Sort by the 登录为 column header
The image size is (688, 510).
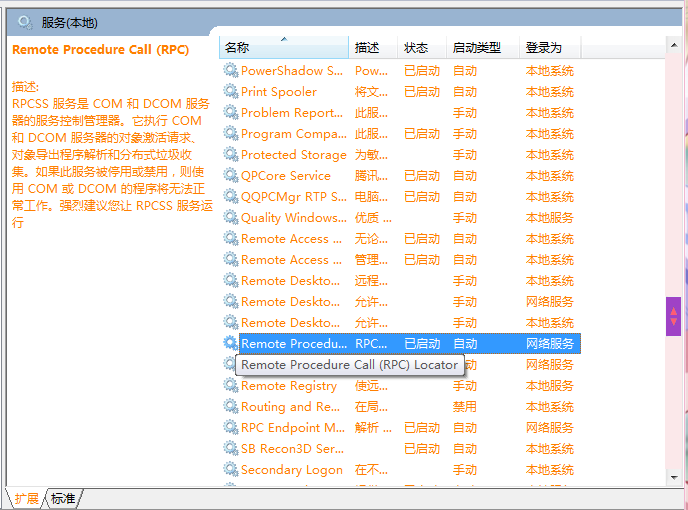(x=550, y=47)
